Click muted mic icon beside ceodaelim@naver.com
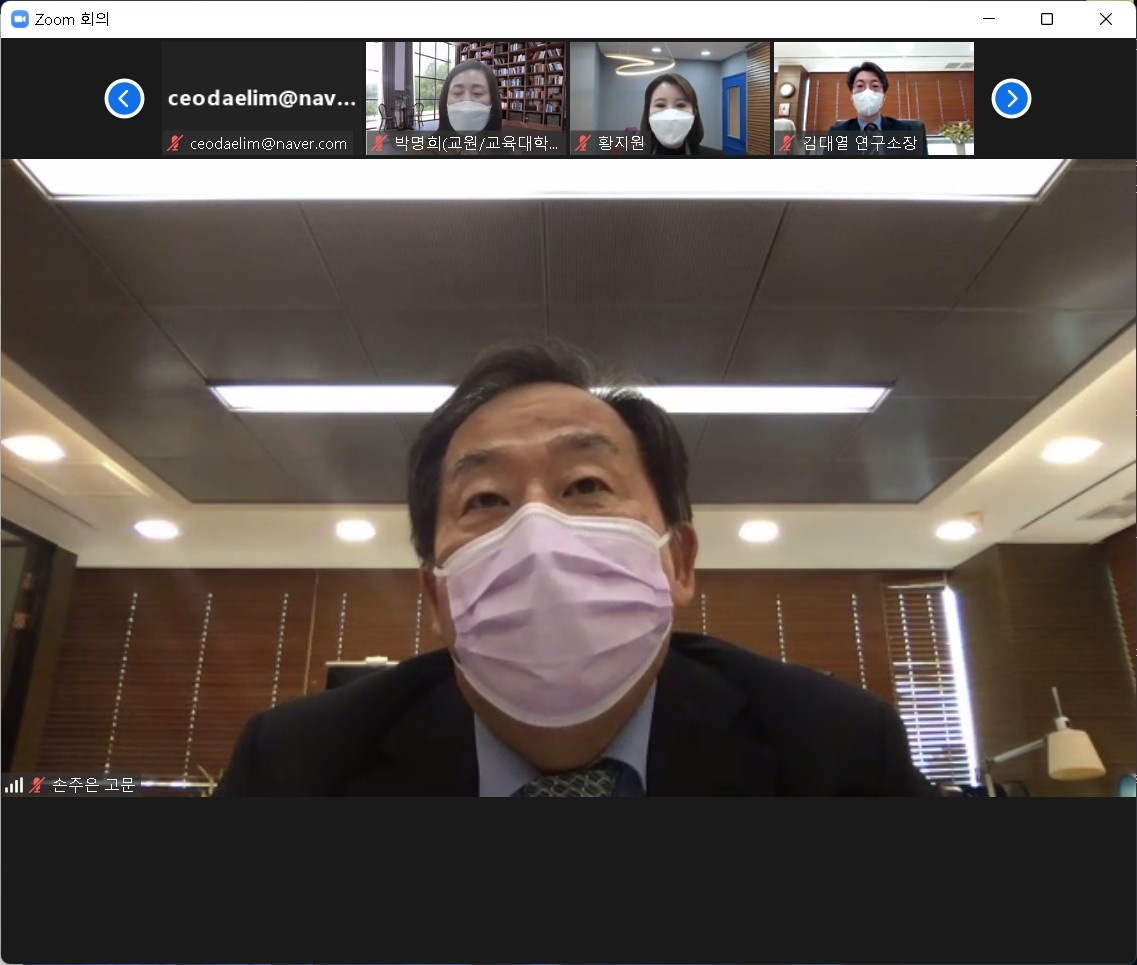Image resolution: width=1137 pixels, height=965 pixels. point(175,144)
